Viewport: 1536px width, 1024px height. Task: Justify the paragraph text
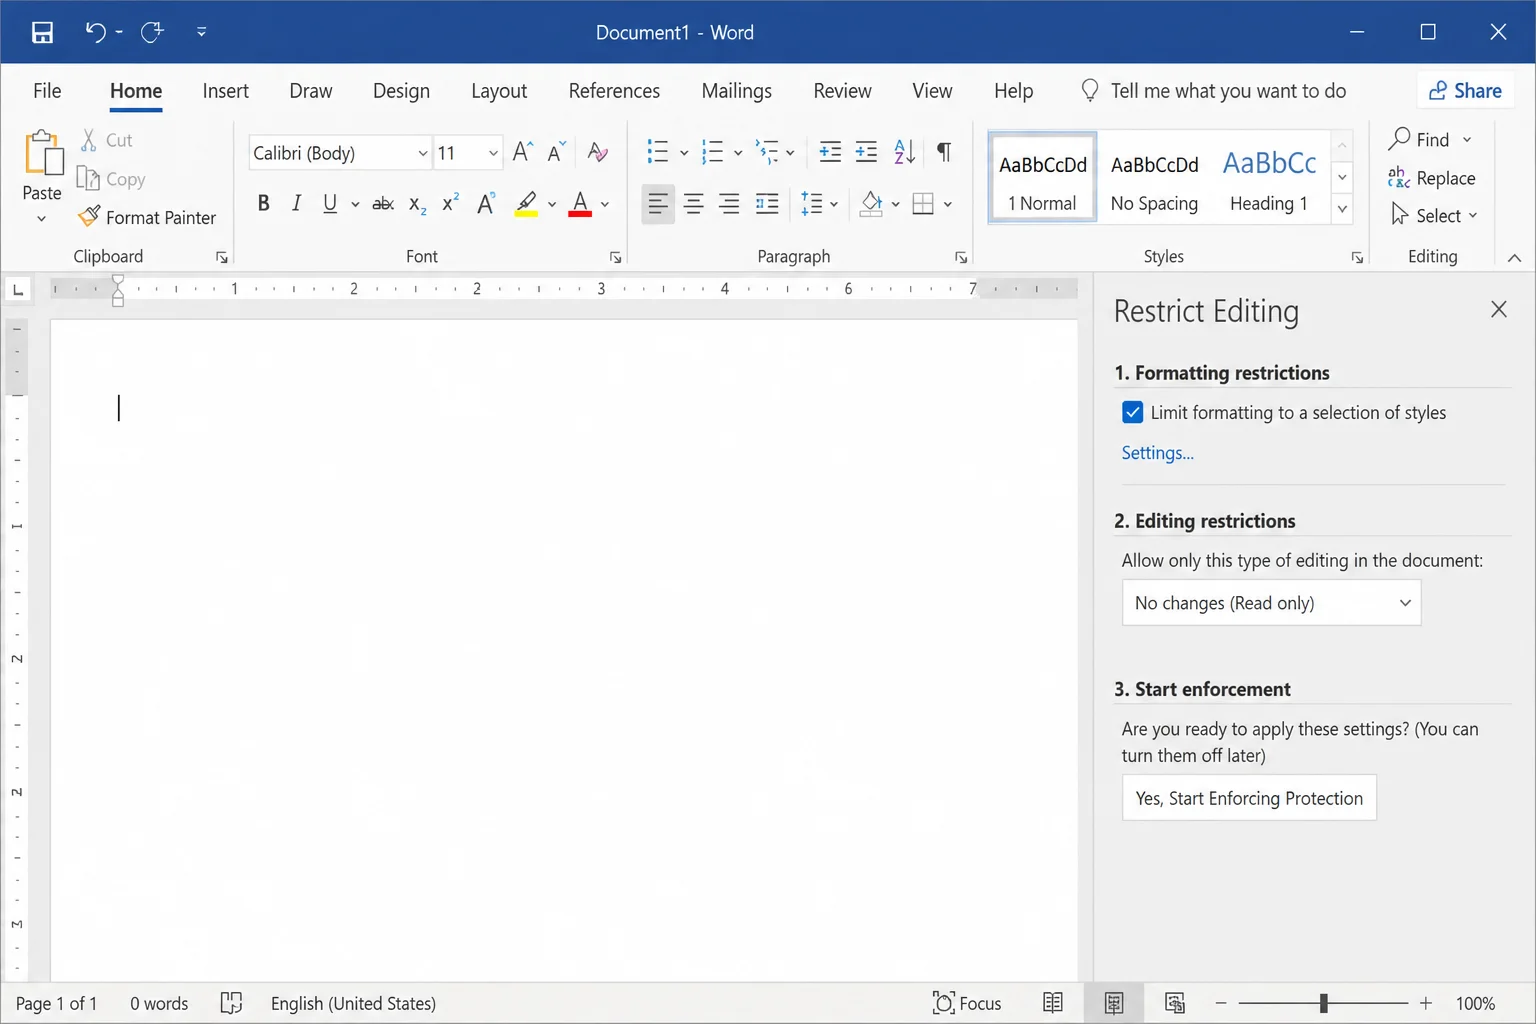coord(767,204)
